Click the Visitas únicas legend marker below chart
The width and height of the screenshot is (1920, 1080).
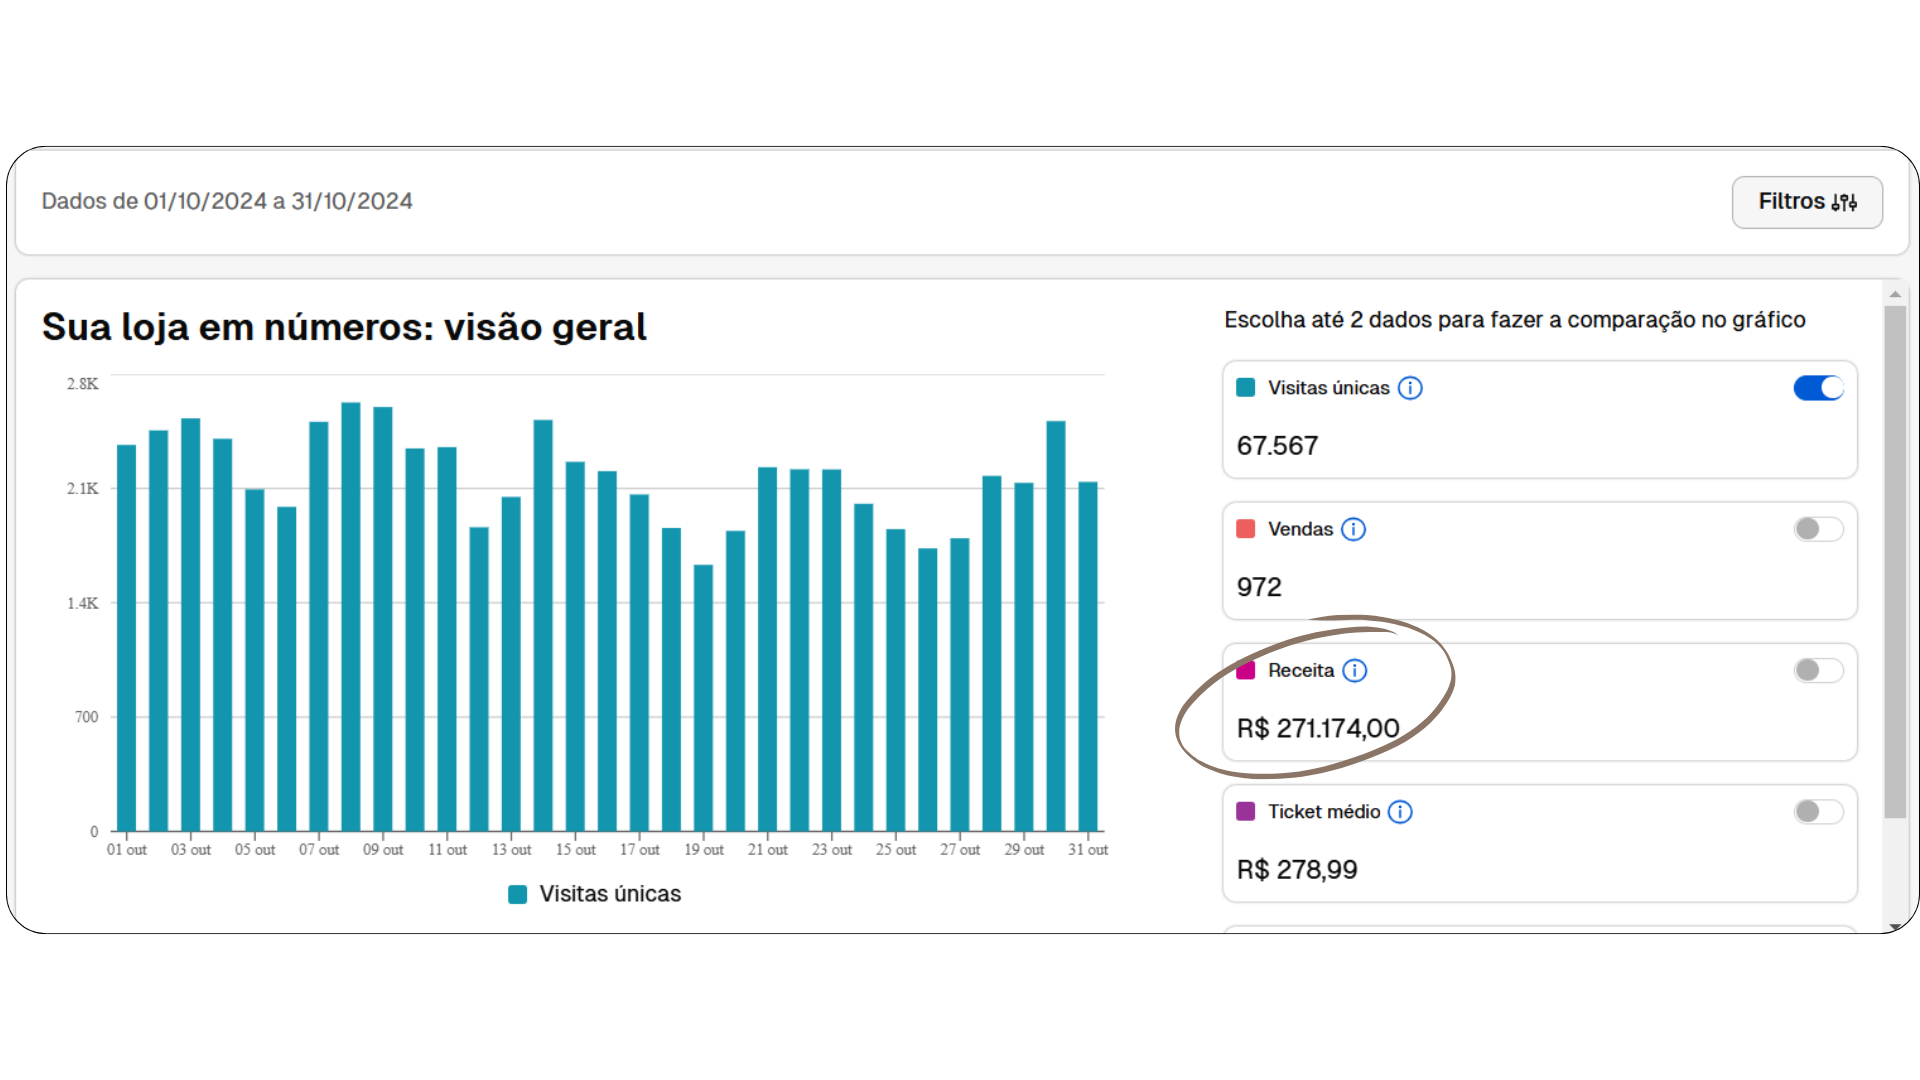tap(517, 894)
